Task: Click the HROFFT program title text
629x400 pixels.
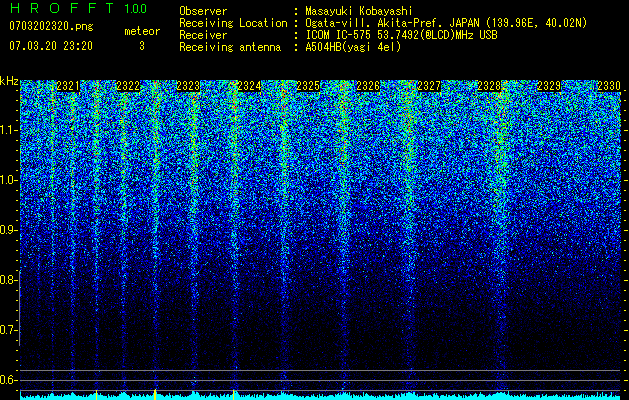Action: coord(62,8)
